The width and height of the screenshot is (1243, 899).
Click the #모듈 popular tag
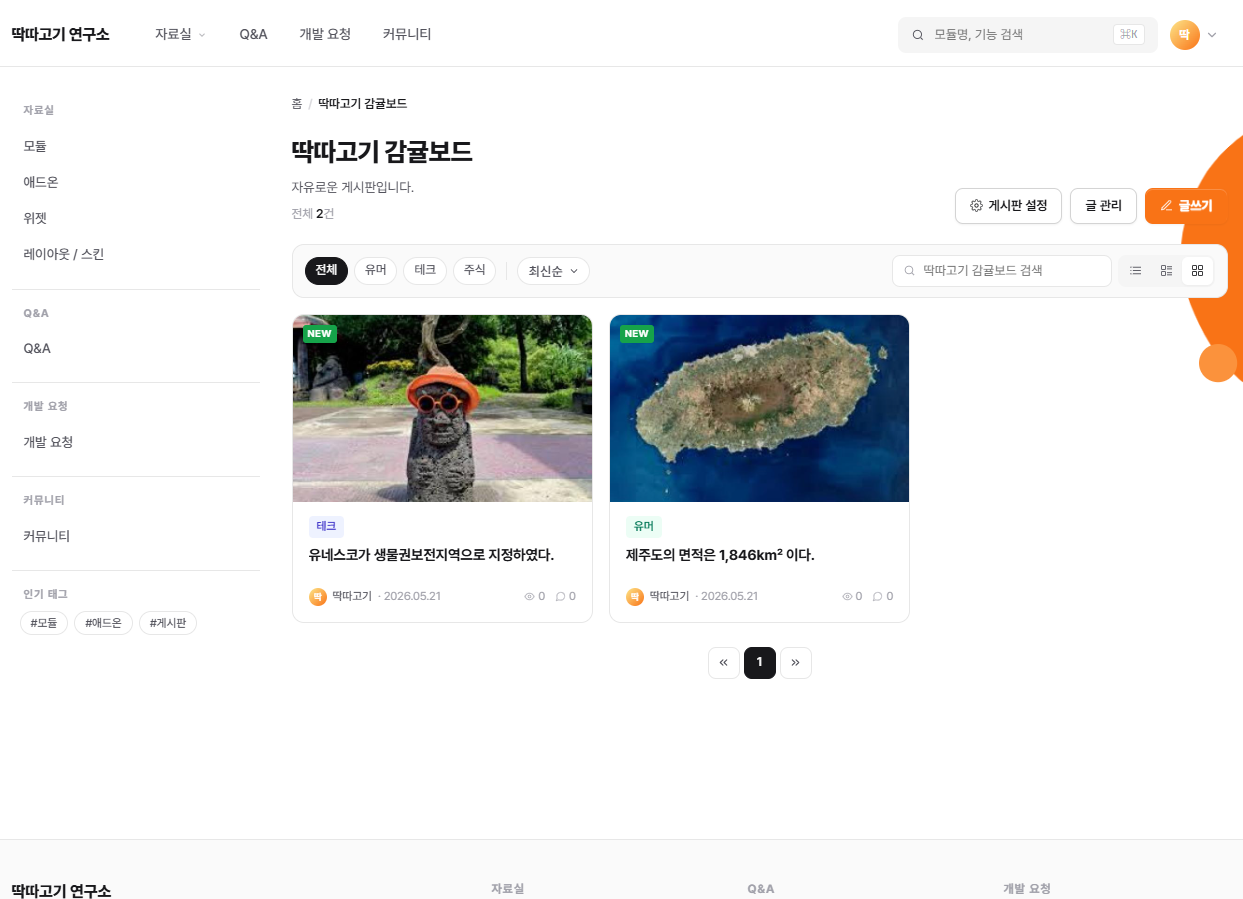(x=44, y=623)
